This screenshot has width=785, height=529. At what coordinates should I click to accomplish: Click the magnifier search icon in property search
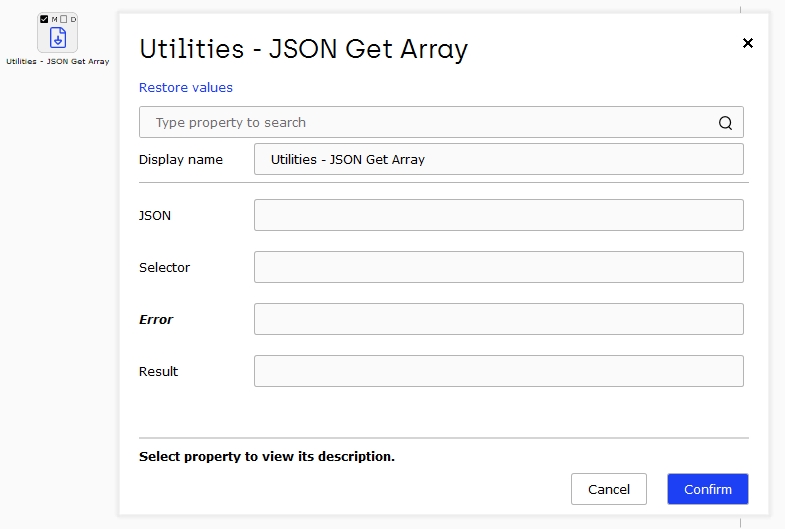click(x=725, y=123)
